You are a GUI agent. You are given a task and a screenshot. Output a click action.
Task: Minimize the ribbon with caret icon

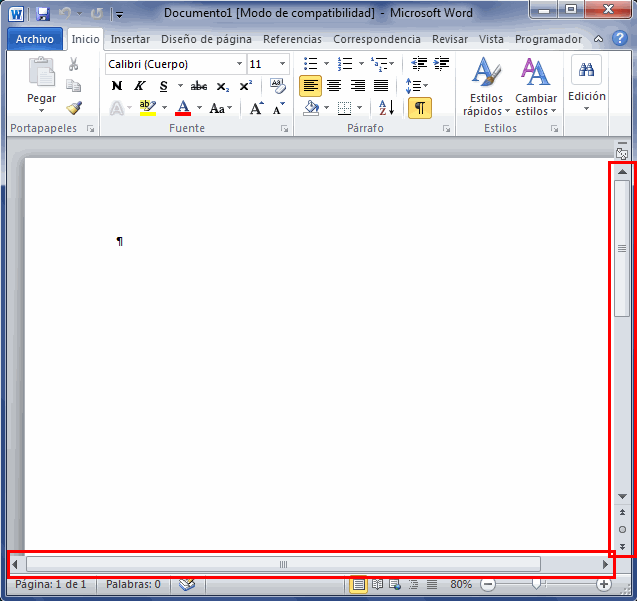598,39
